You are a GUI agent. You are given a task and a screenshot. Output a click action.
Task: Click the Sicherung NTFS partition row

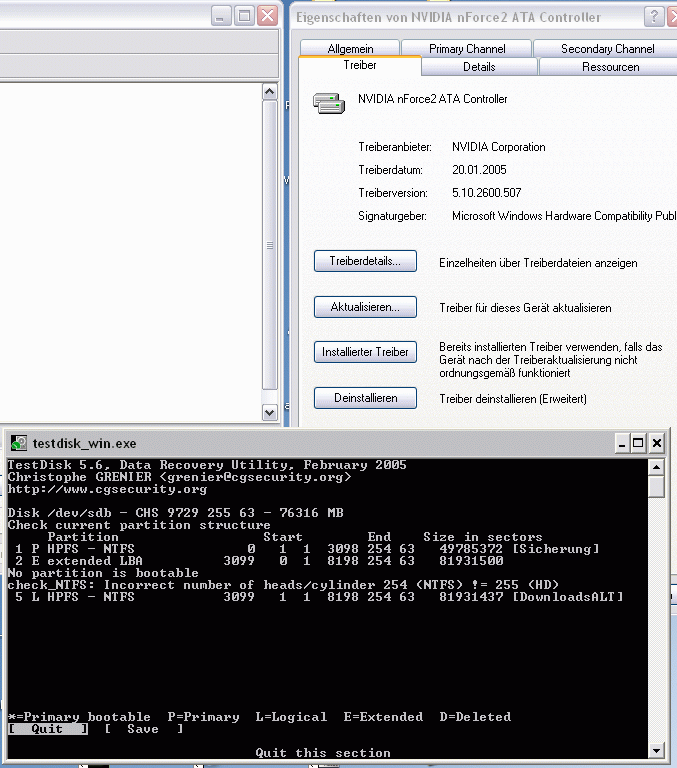point(307,549)
